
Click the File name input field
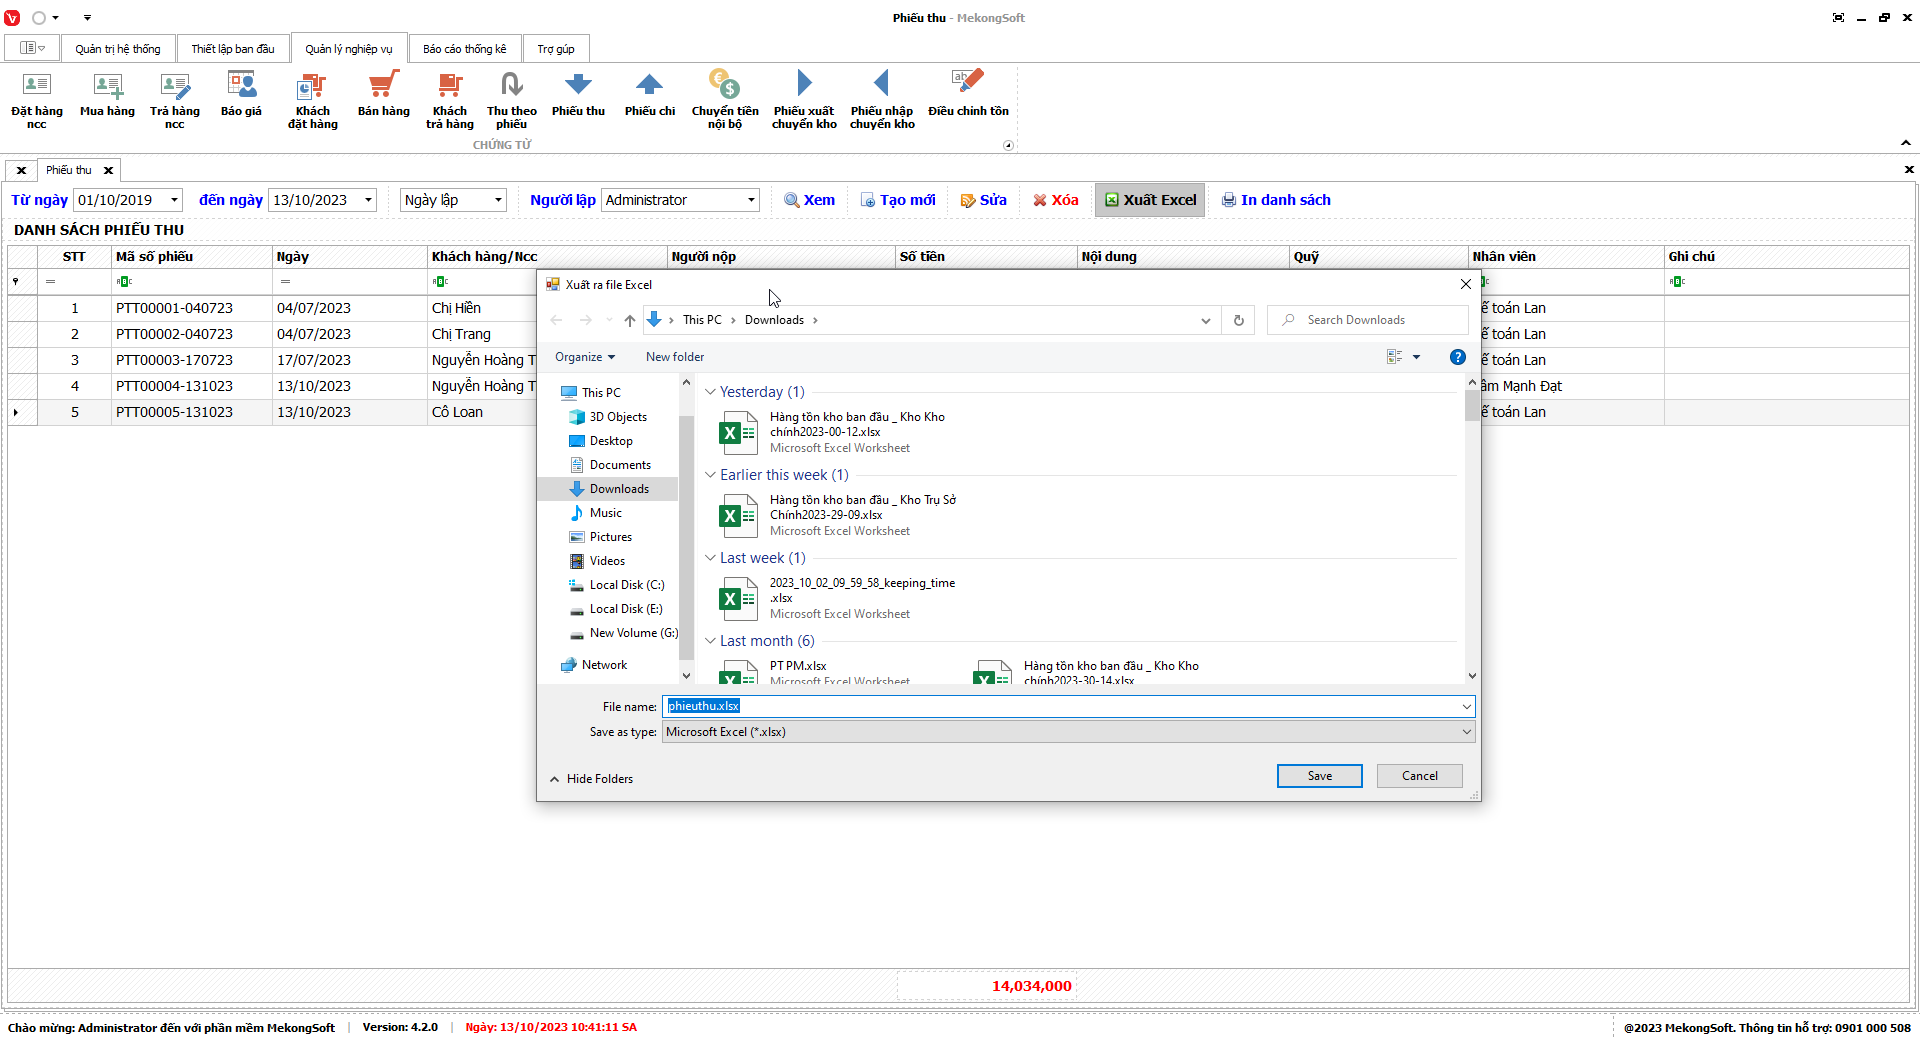(x=1060, y=706)
